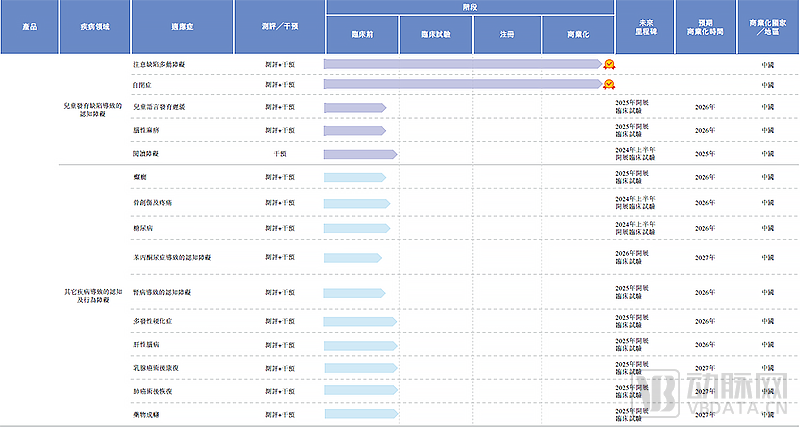
Task: Select the 臨床試驗 stage header
Action: click(x=435, y=34)
